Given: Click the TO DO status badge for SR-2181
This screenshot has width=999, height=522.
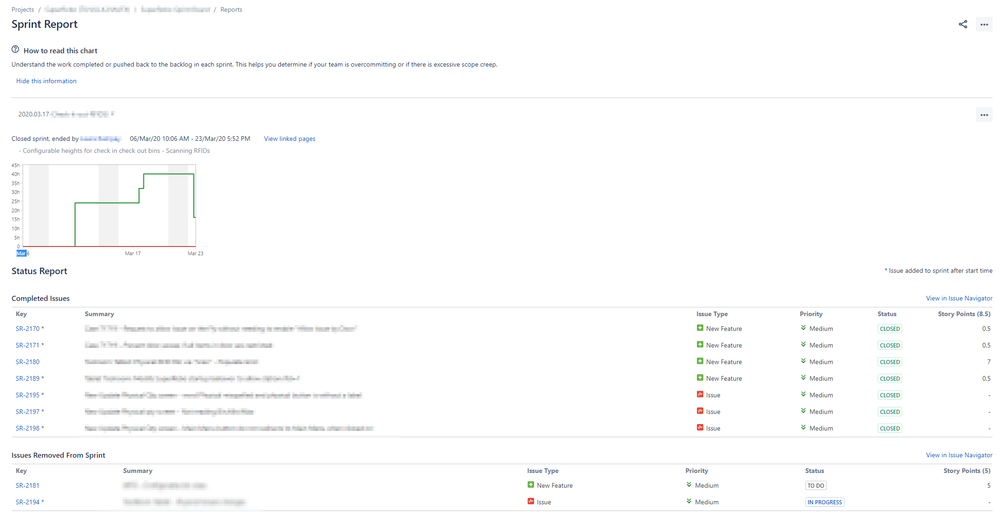Looking at the screenshot, I should click(816, 486).
